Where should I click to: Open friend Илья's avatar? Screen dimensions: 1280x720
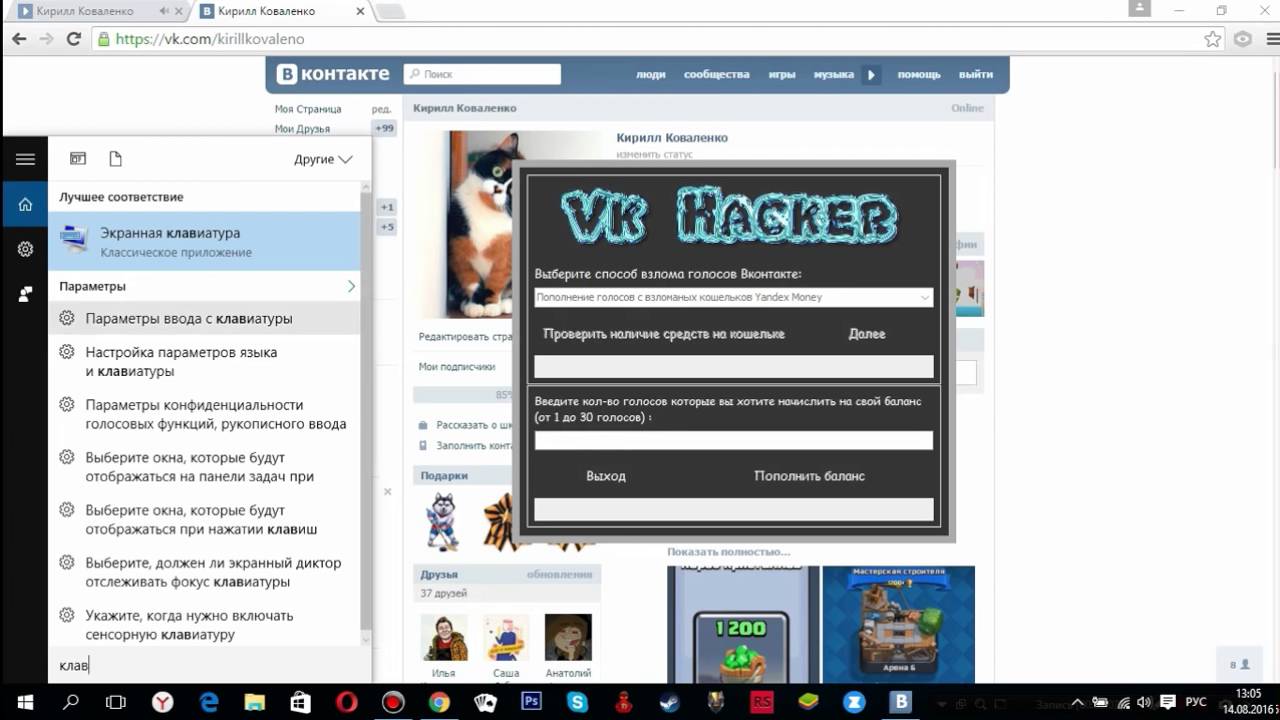tap(444, 637)
